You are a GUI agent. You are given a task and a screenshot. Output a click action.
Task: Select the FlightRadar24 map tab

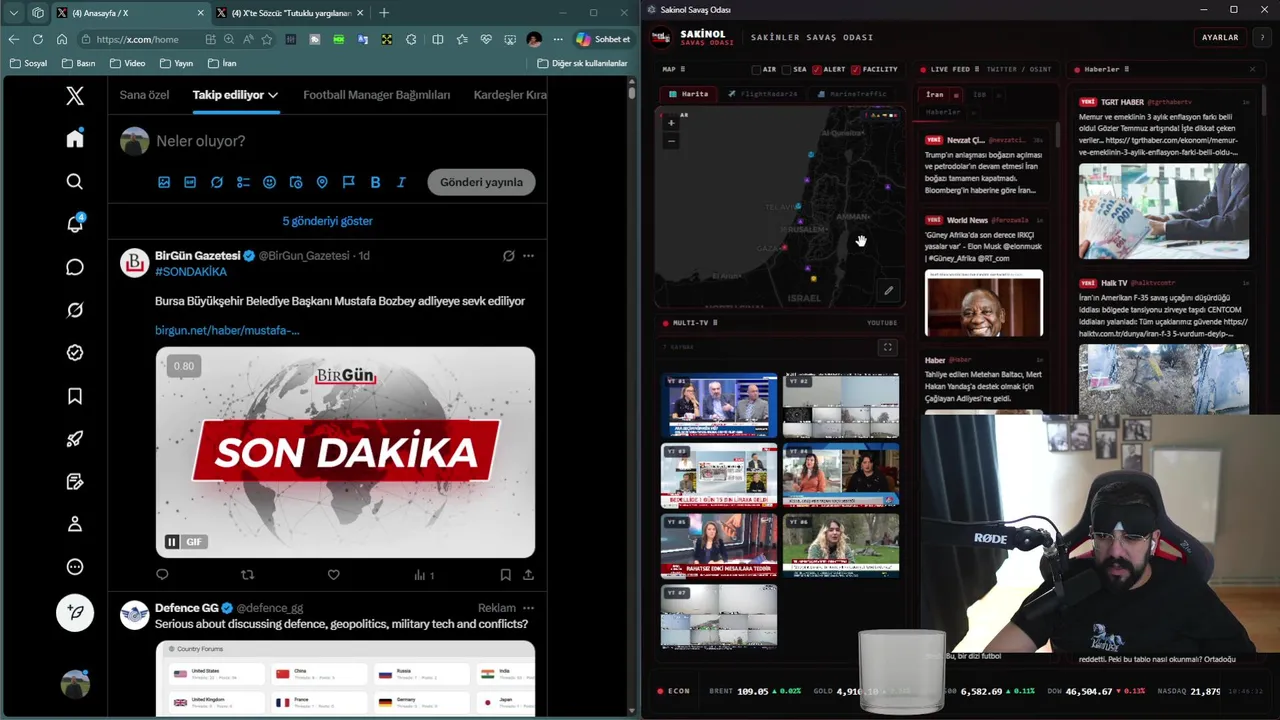(763, 94)
